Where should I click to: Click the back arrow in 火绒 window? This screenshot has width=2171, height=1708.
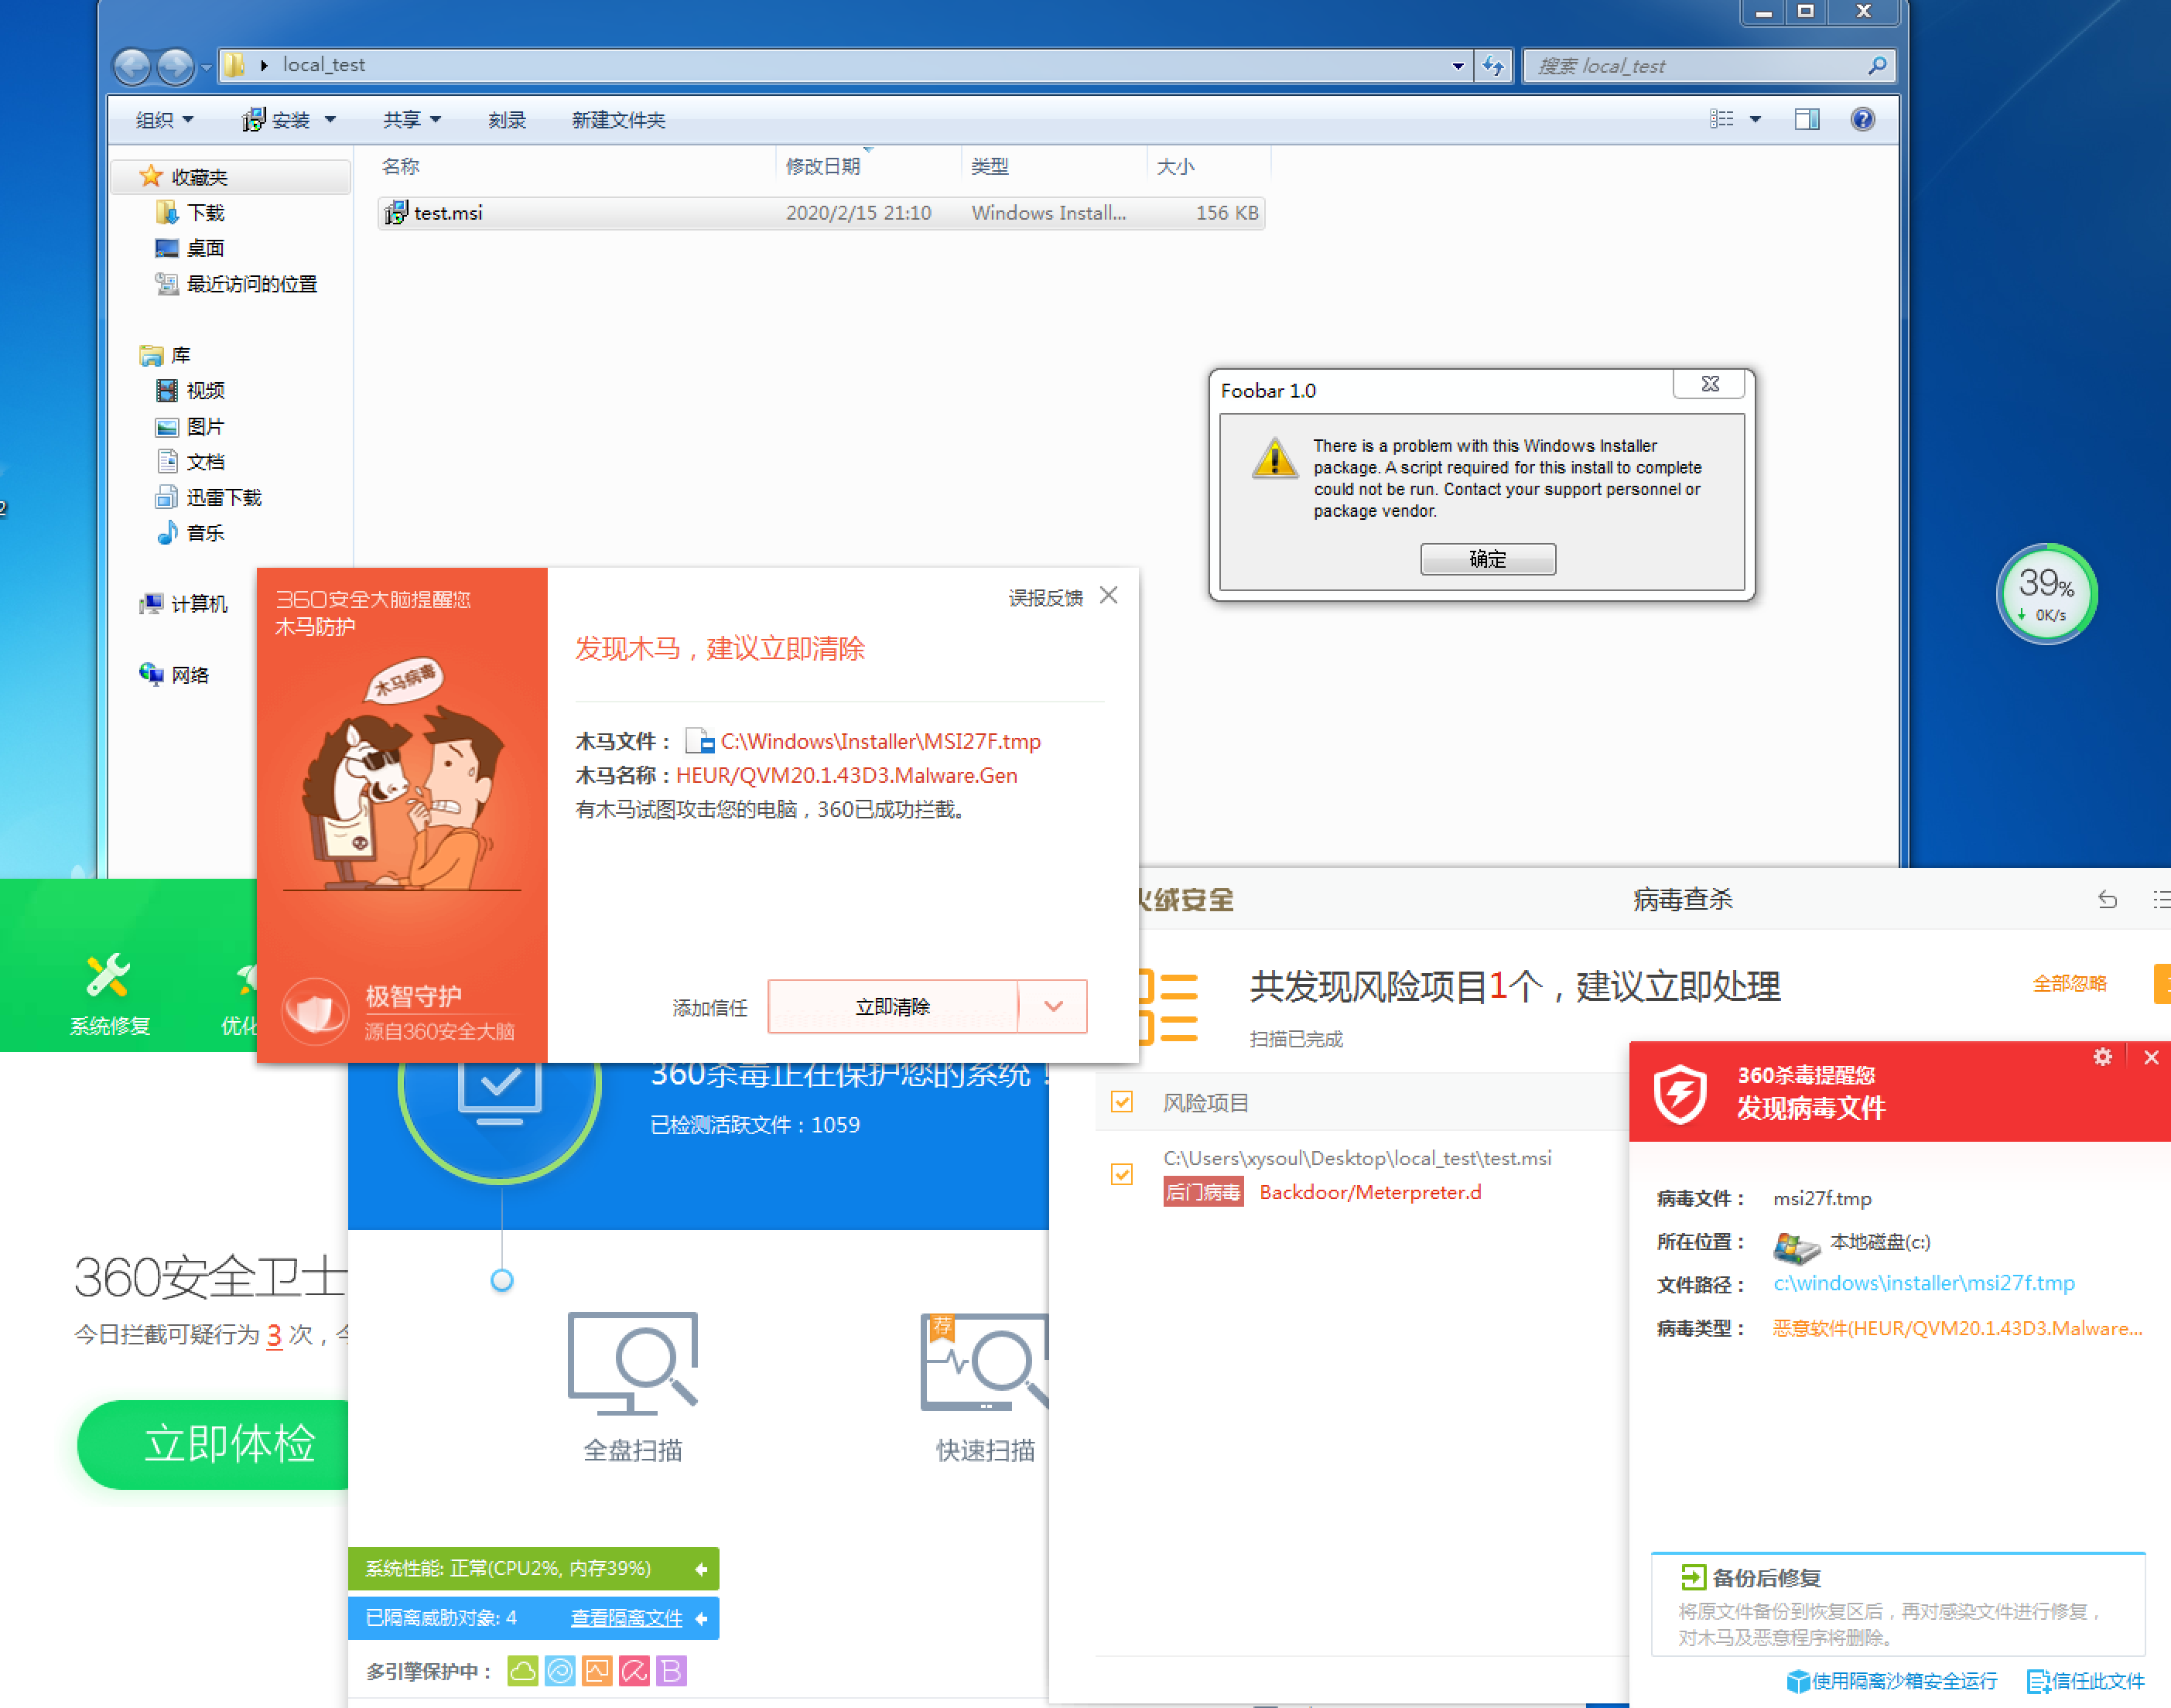pyautogui.click(x=2107, y=900)
